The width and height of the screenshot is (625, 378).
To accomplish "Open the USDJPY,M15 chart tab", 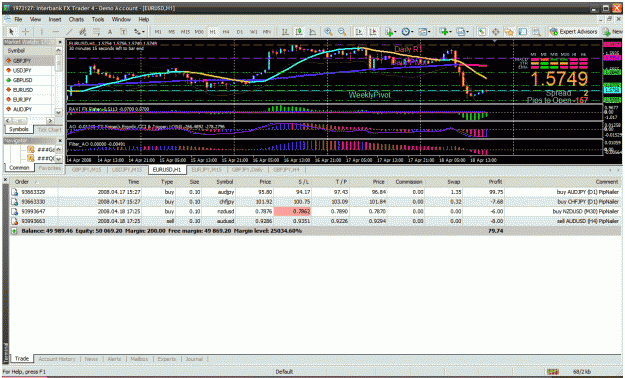I will coord(127,170).
